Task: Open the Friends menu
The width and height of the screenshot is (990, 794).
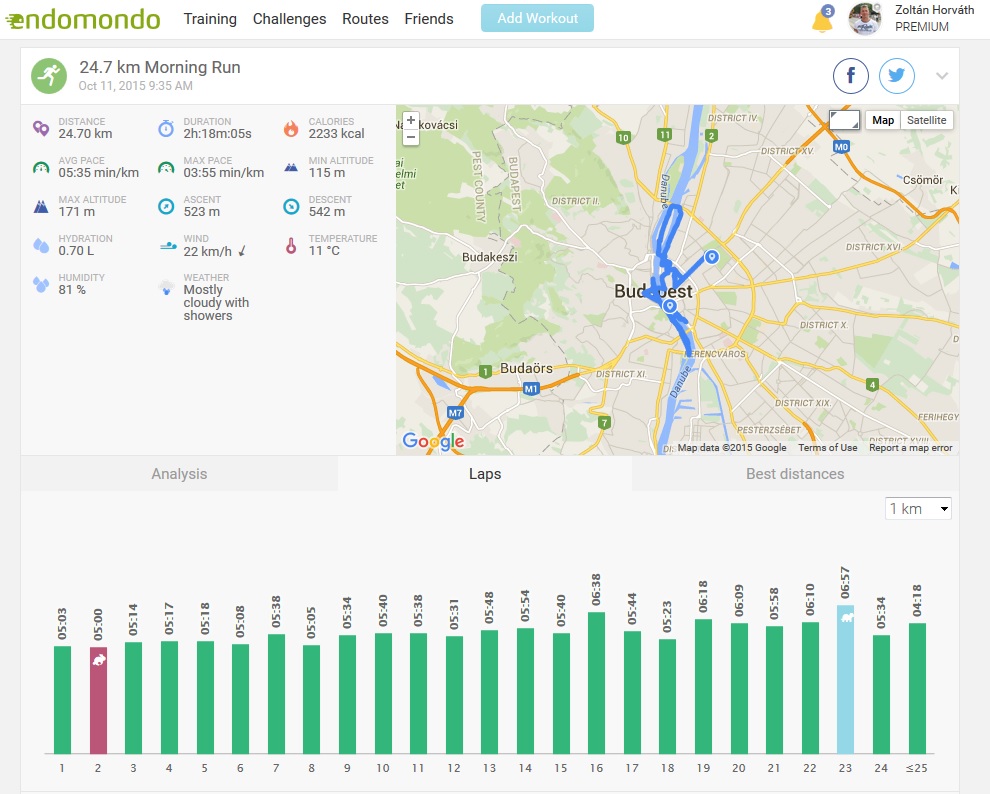Action: [x=429, y=19]
